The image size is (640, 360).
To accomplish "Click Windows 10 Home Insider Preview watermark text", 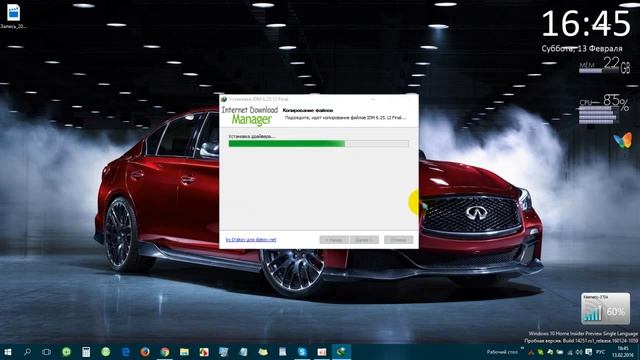I will coord(583,333).
